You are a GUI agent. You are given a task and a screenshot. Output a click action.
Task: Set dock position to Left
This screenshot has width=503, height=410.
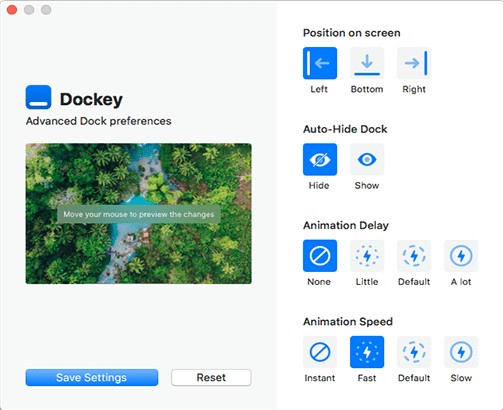click(x=320, y=63)
